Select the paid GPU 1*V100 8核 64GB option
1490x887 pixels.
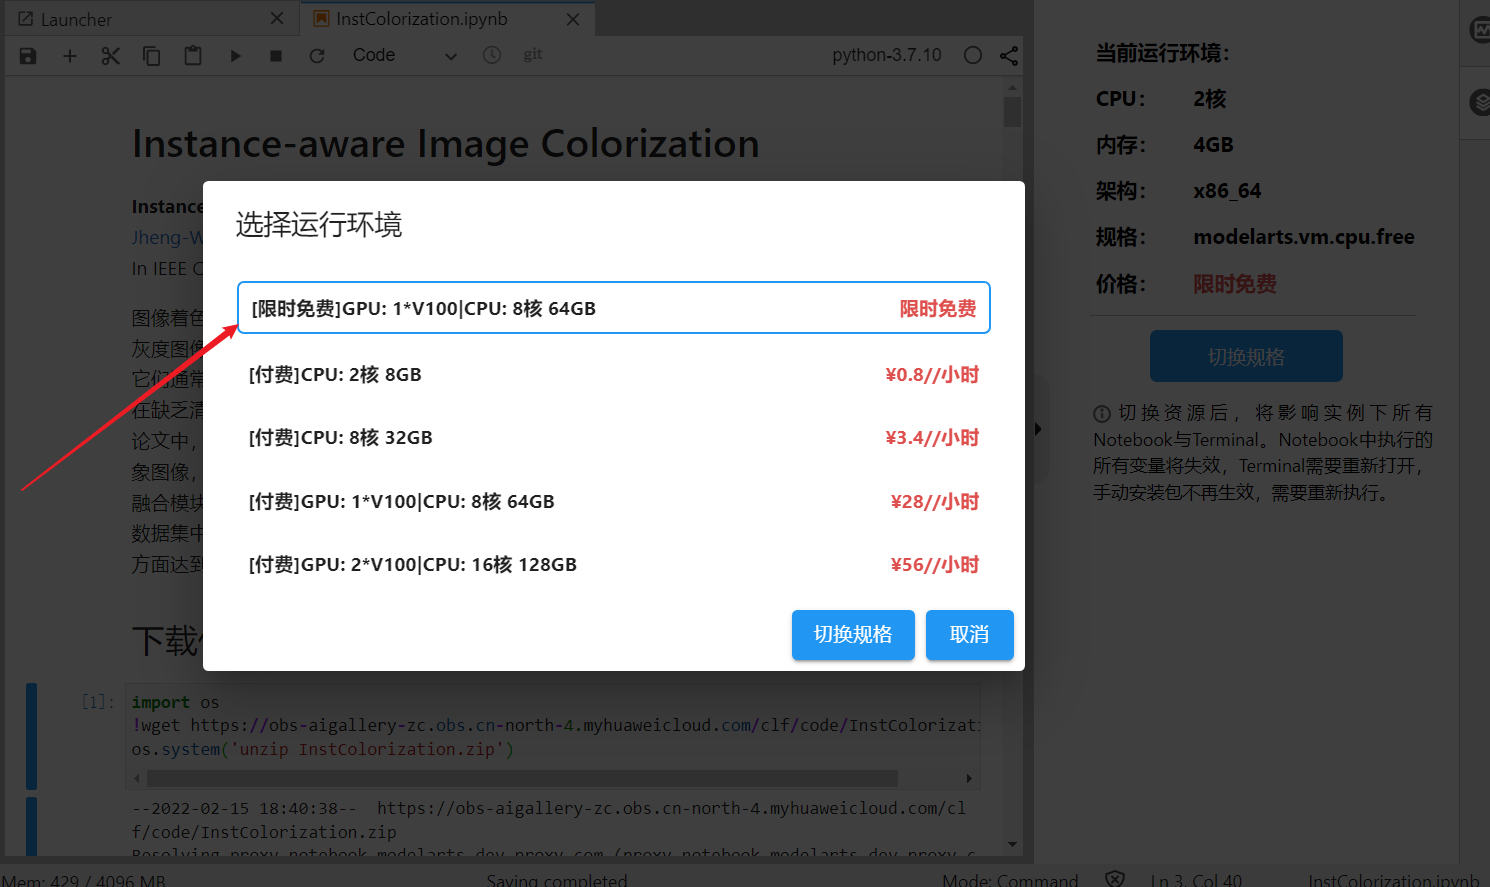(x=614, y=502)
